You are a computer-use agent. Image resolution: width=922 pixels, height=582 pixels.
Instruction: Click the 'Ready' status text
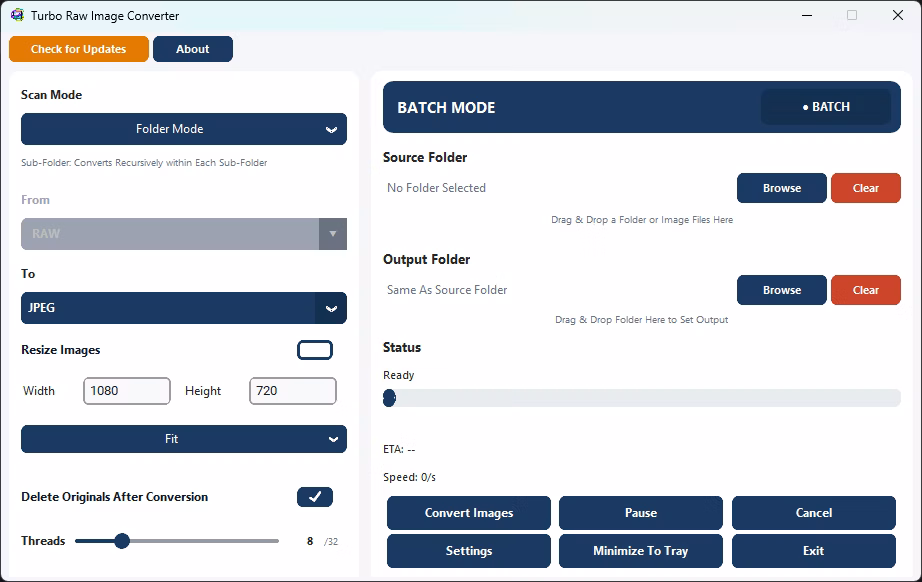pos(399,376)
